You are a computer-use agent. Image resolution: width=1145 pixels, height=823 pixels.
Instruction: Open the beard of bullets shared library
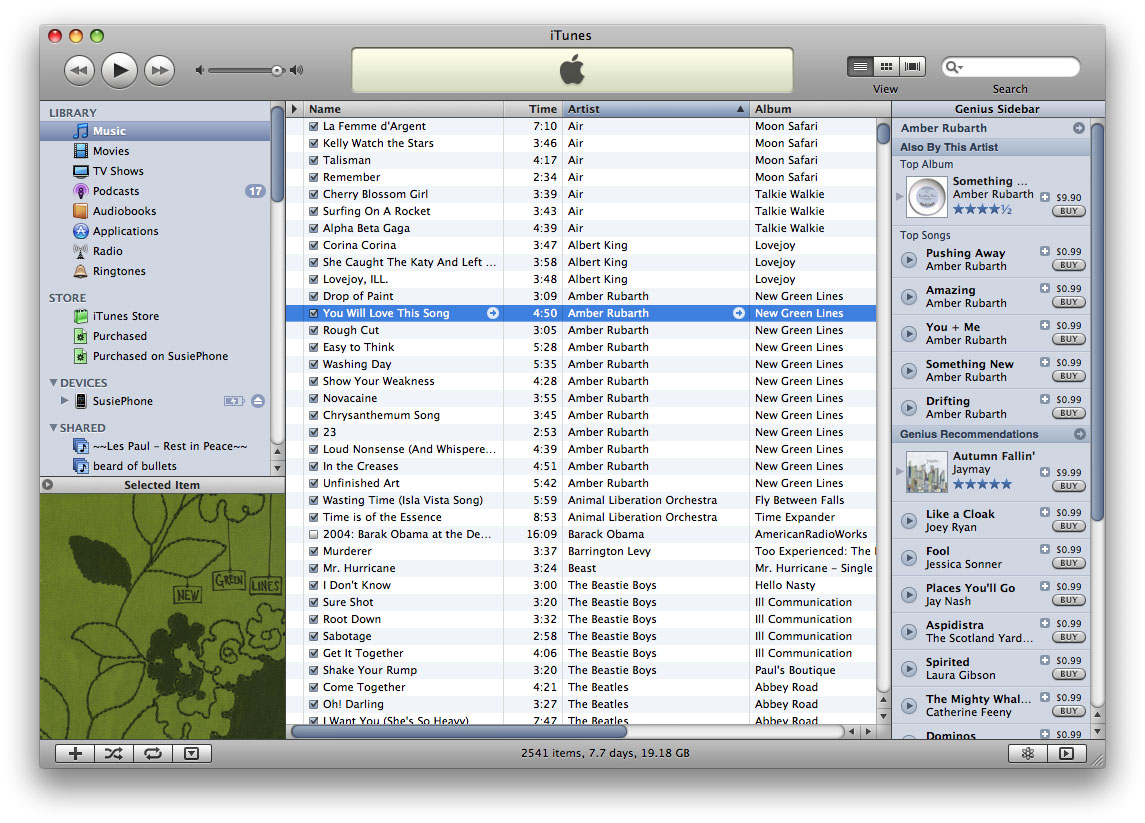point(134,466)
